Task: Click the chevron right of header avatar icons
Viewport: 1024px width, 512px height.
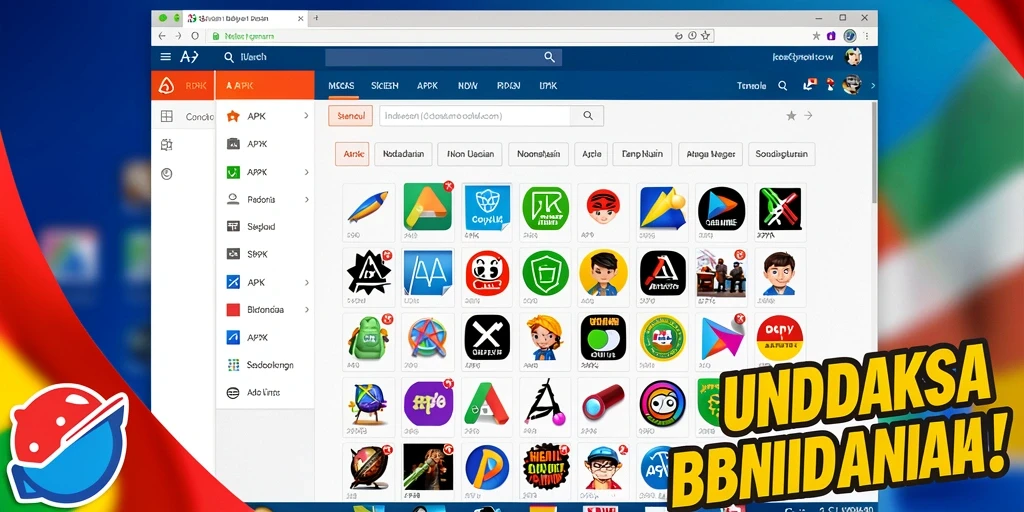Action: pyautogui.click(x=873, y=86)
